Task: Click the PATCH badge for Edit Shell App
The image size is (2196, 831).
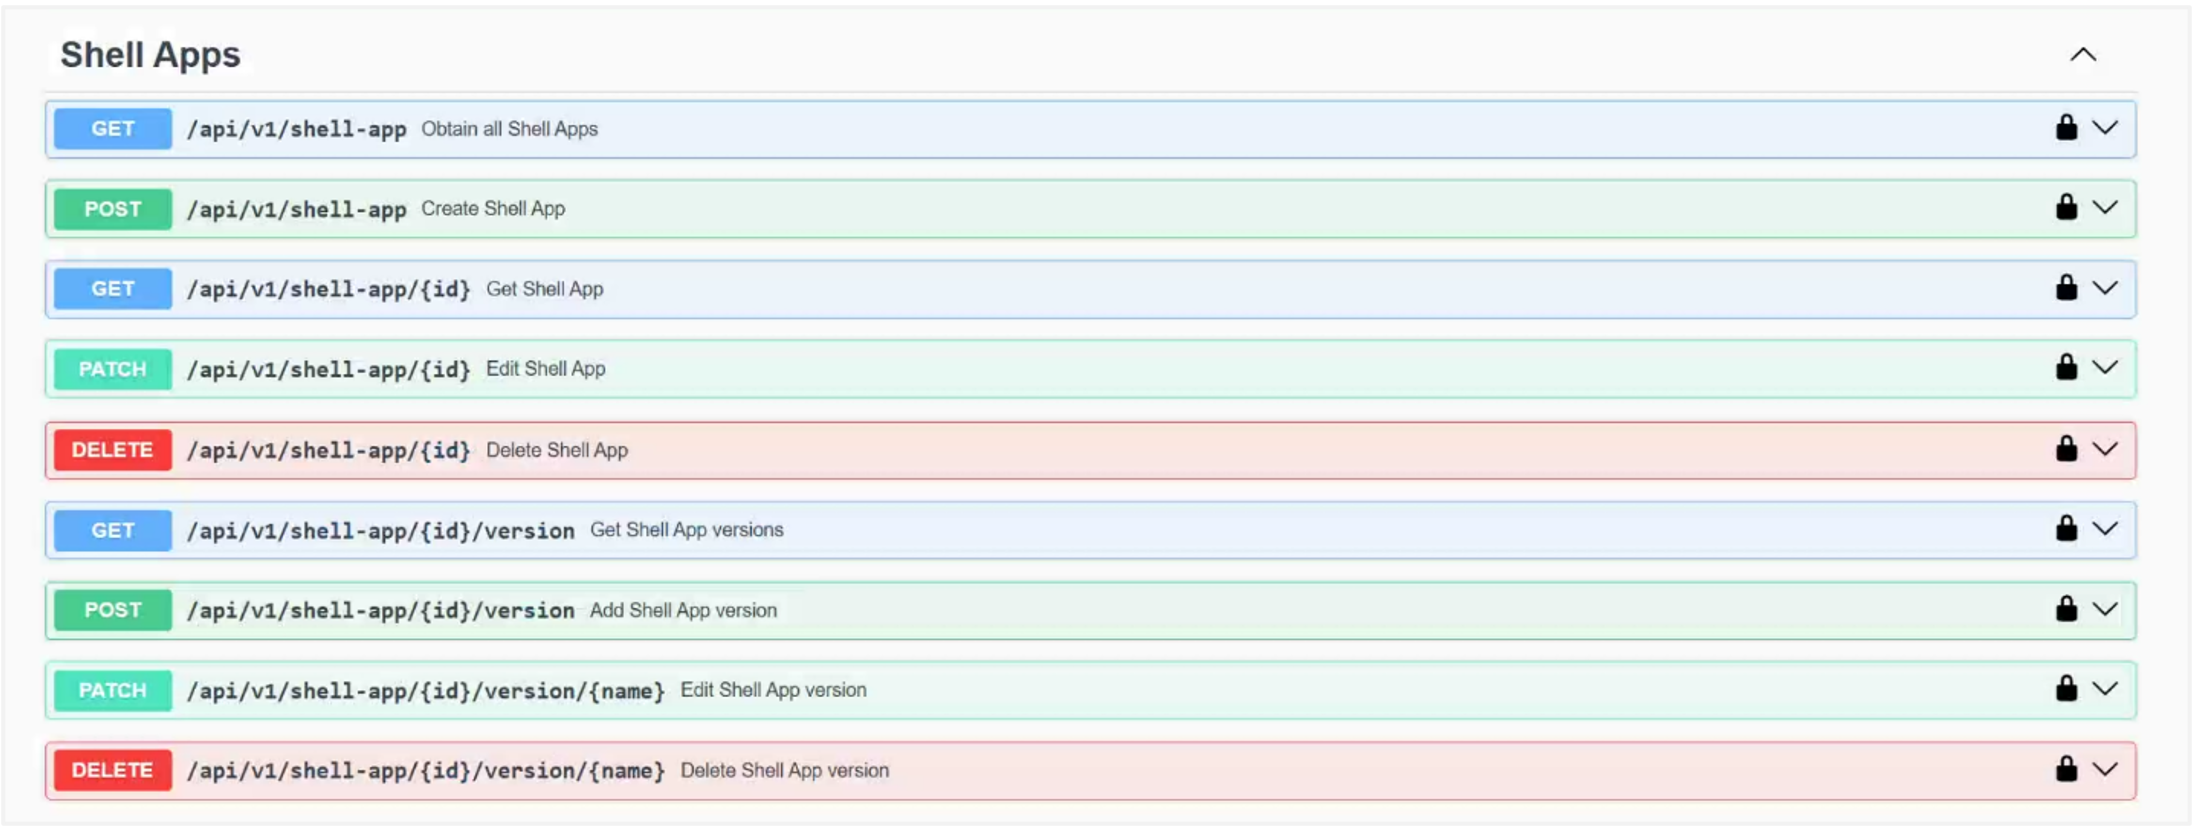Action: [x=113, y=369]
